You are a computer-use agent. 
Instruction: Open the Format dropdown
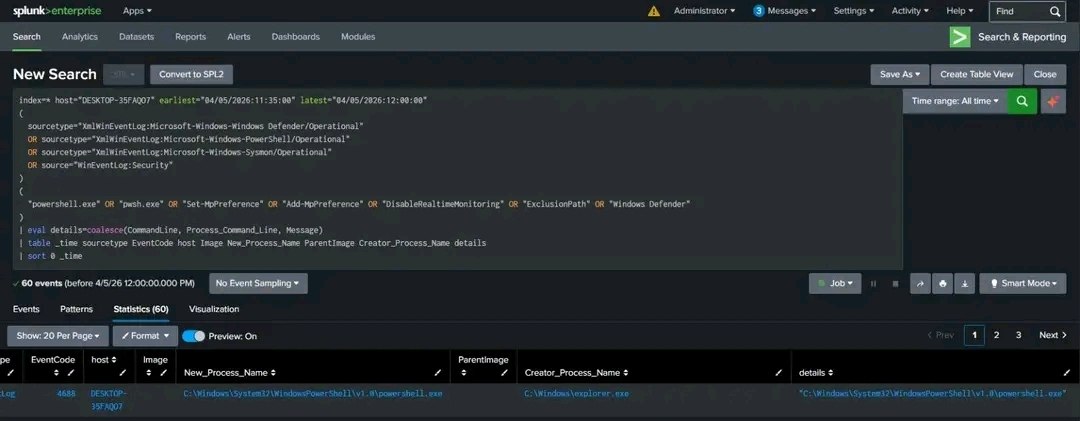click(145, 336)
